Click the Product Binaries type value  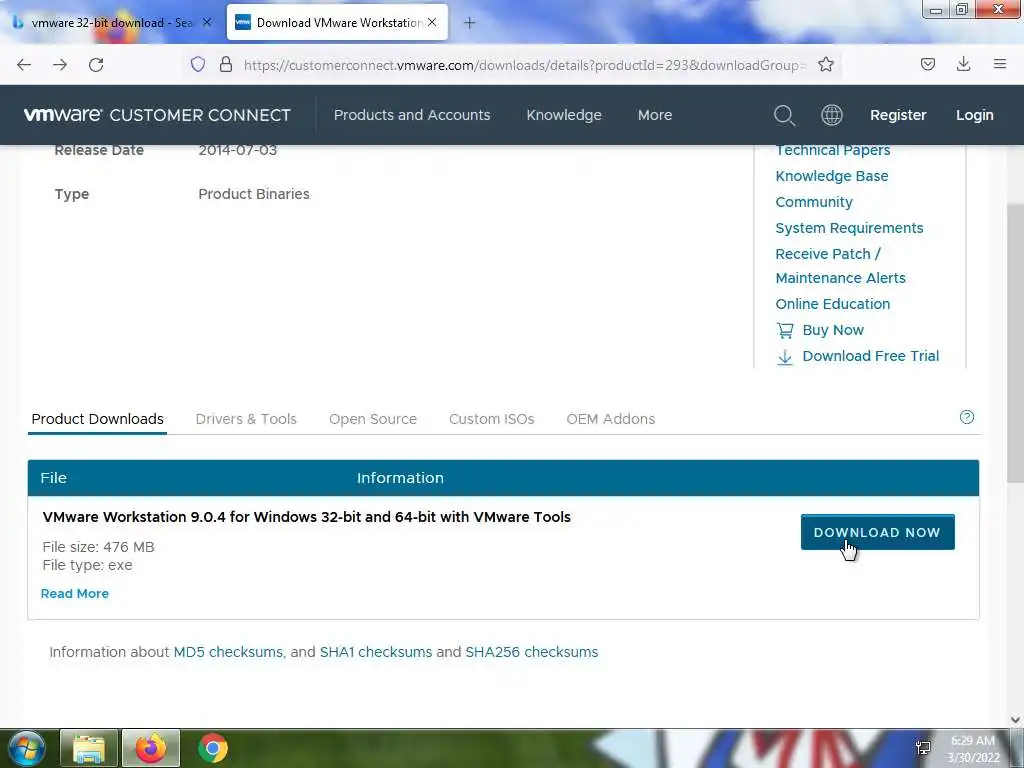(254, 195)
